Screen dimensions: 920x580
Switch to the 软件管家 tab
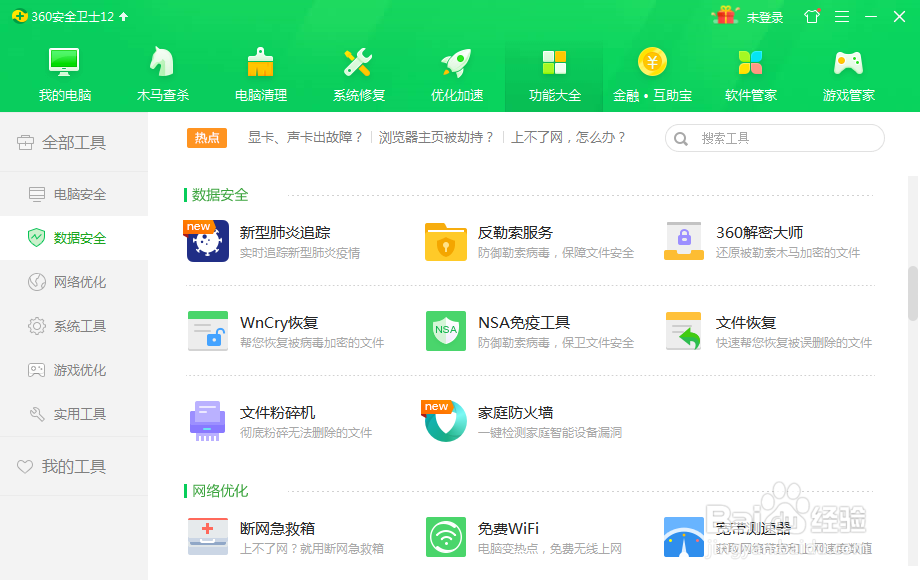[750, 70]
